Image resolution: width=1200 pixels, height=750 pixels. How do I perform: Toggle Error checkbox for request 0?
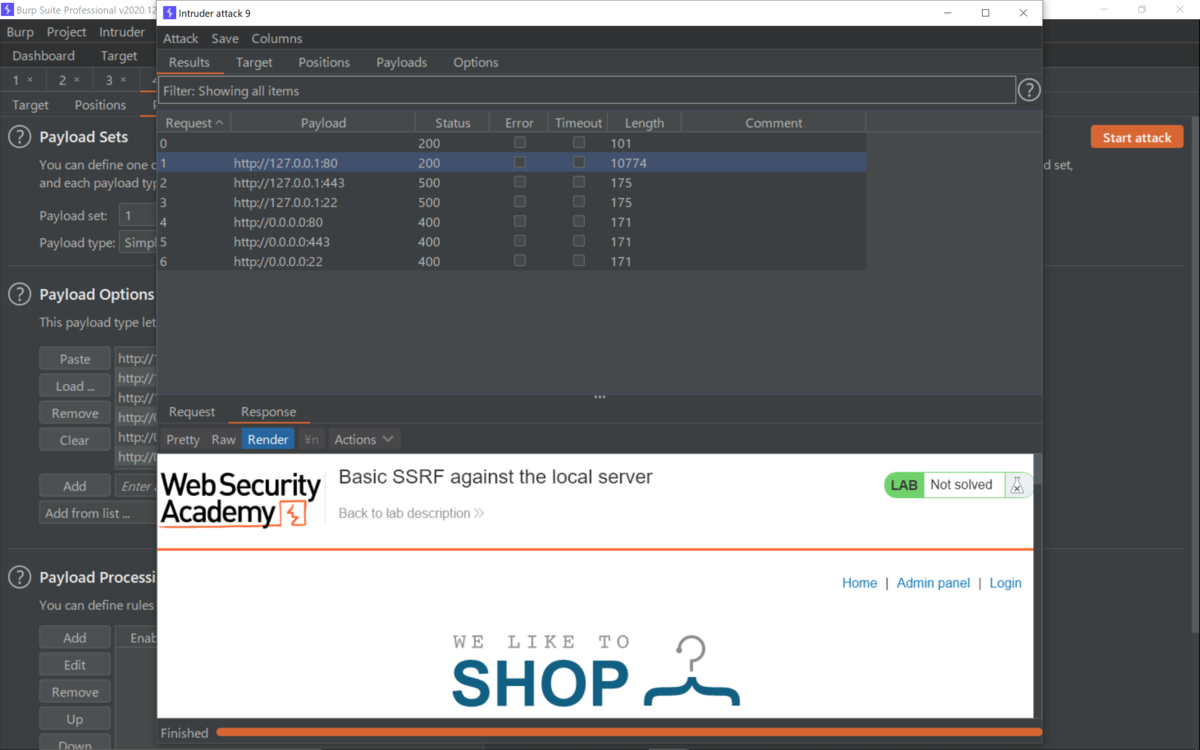pos(519,143)
